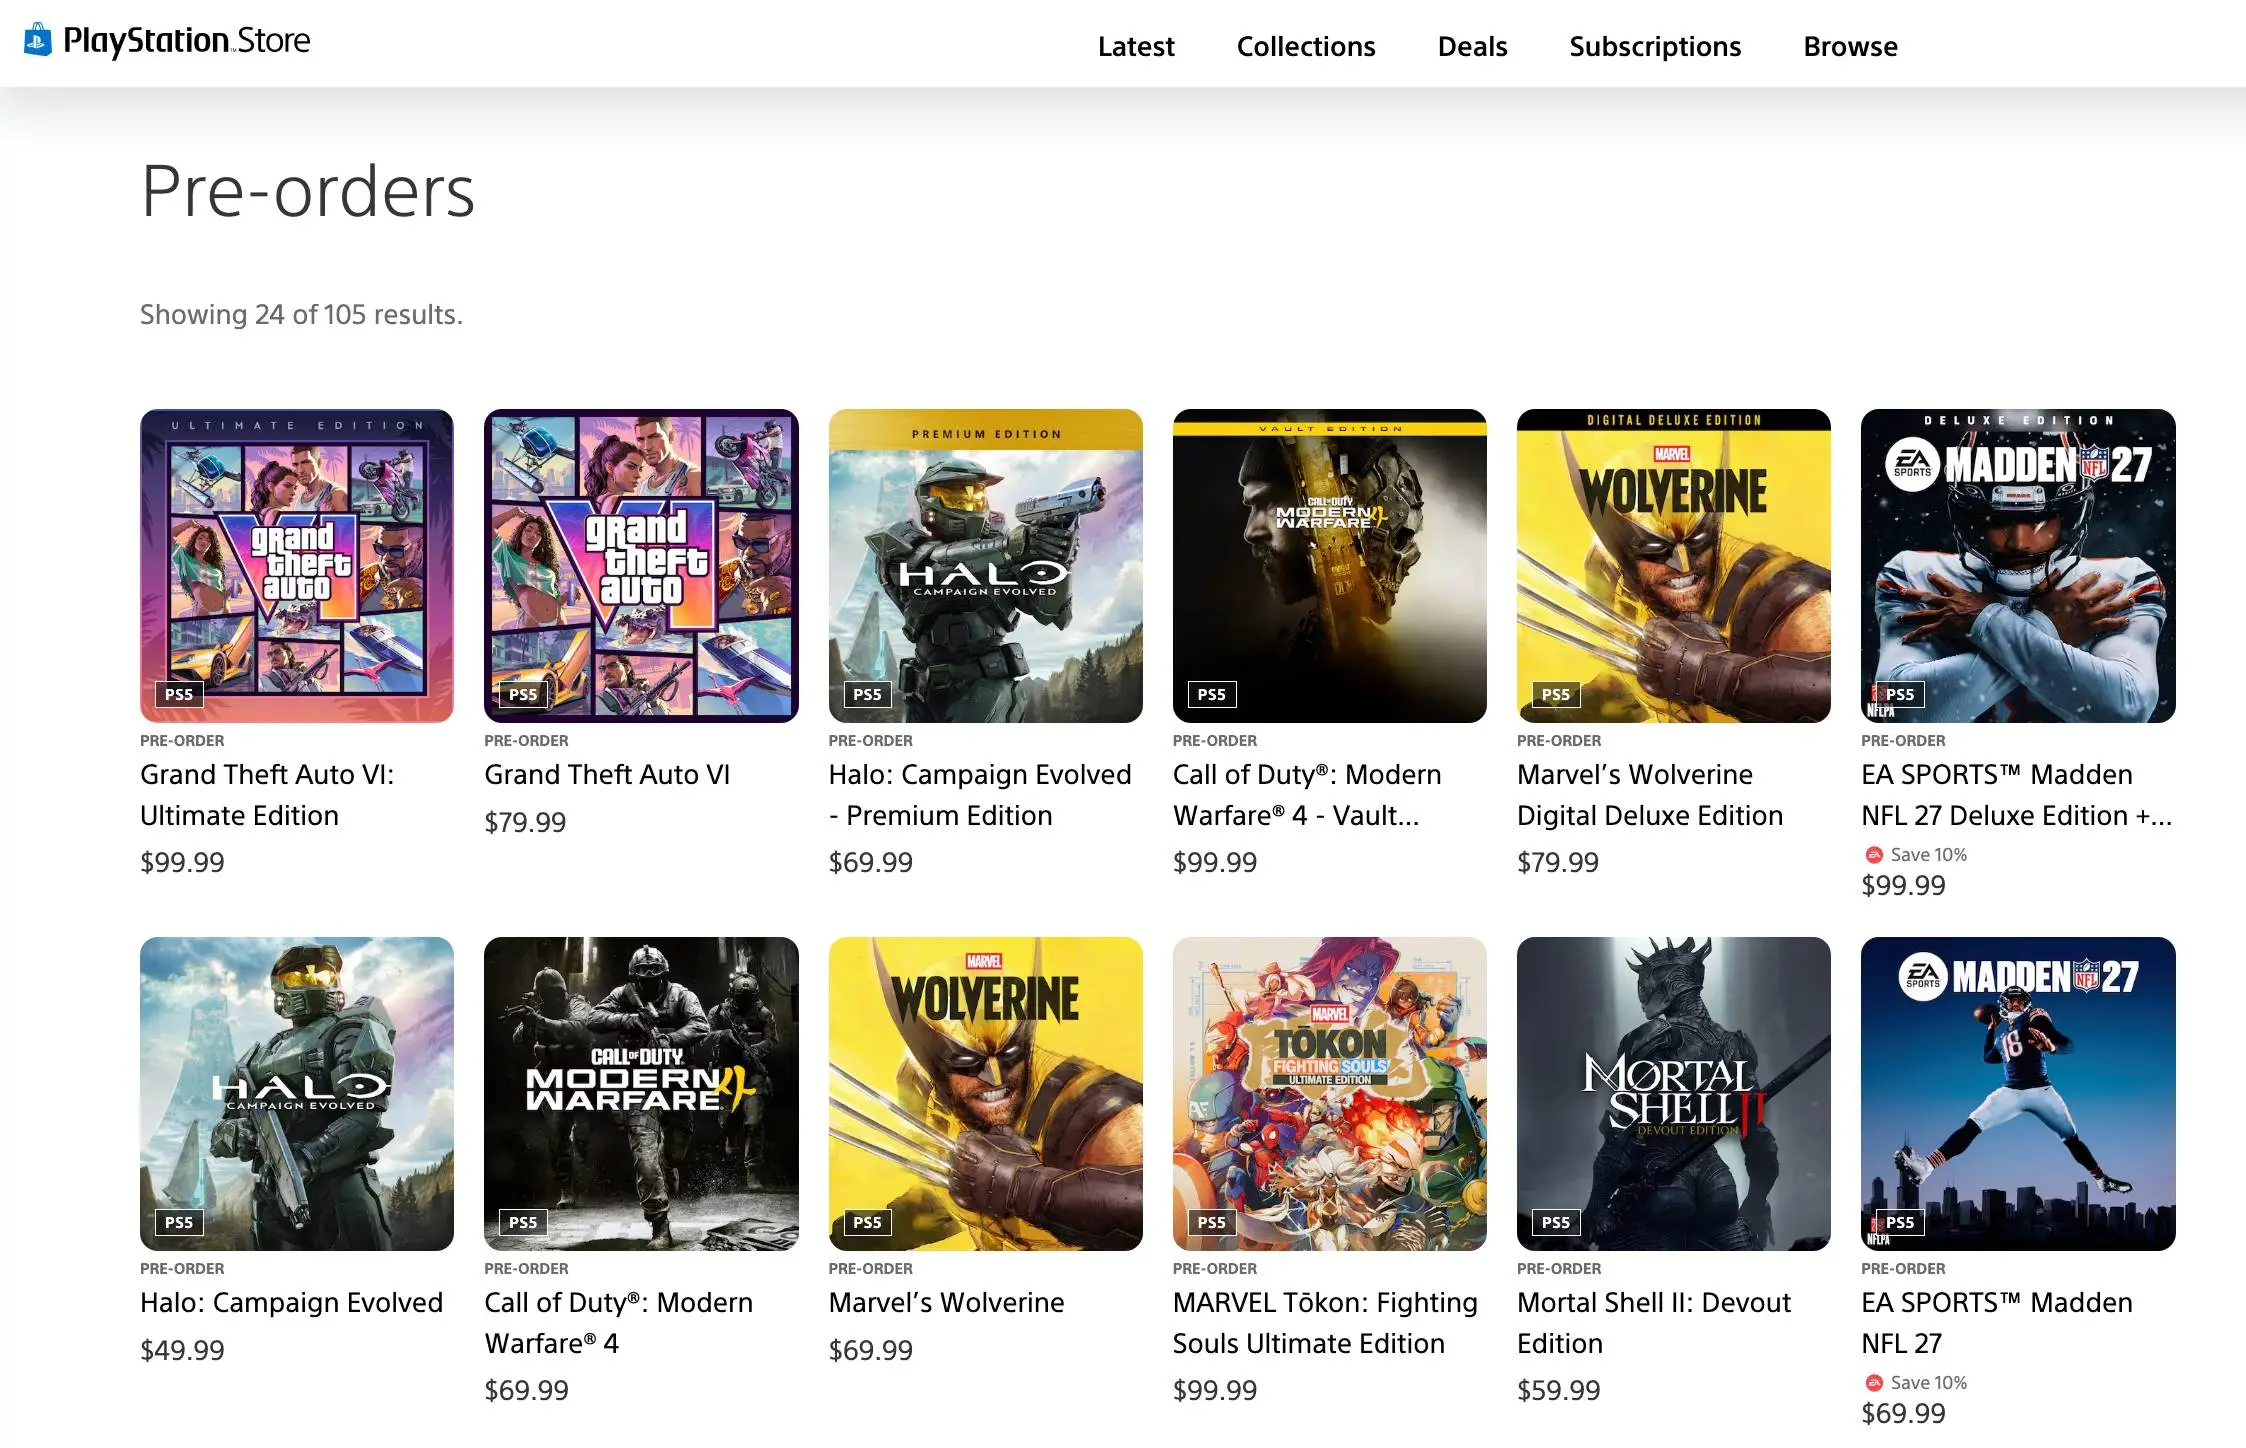This screenshot has width=2246, height=1448.
Task: Click the Marvel's Wolverine title text
Action: point(946,1303)
